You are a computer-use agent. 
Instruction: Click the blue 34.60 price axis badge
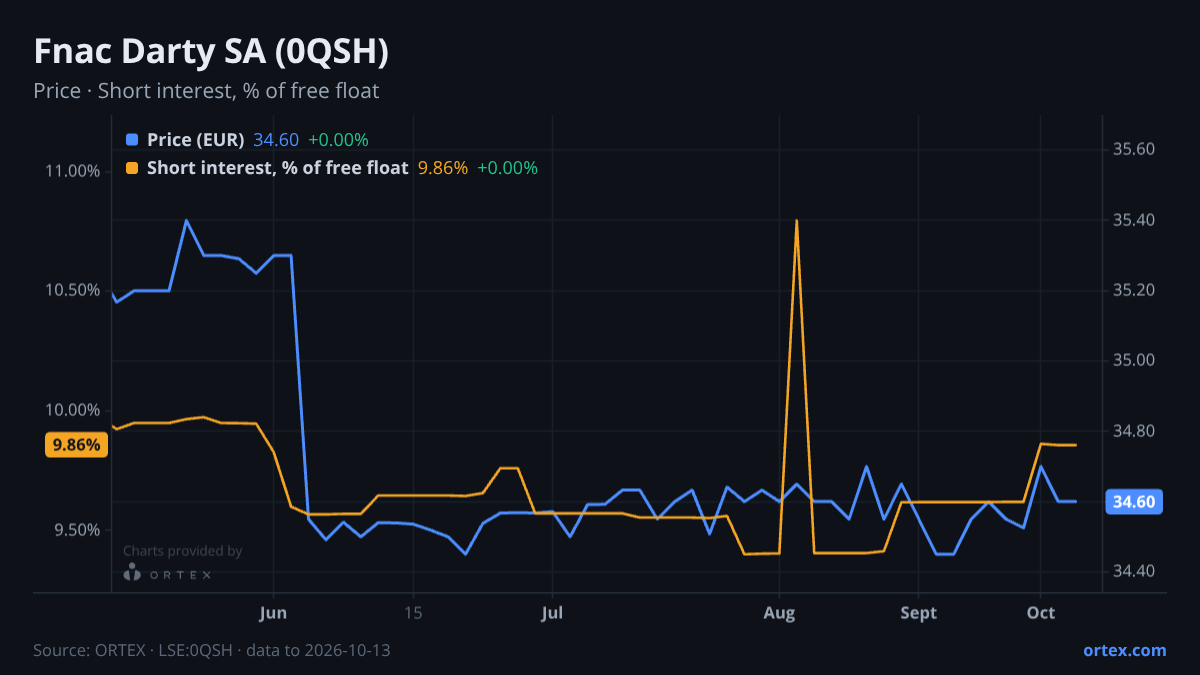pyautogui.click(x=1134, y=502)
